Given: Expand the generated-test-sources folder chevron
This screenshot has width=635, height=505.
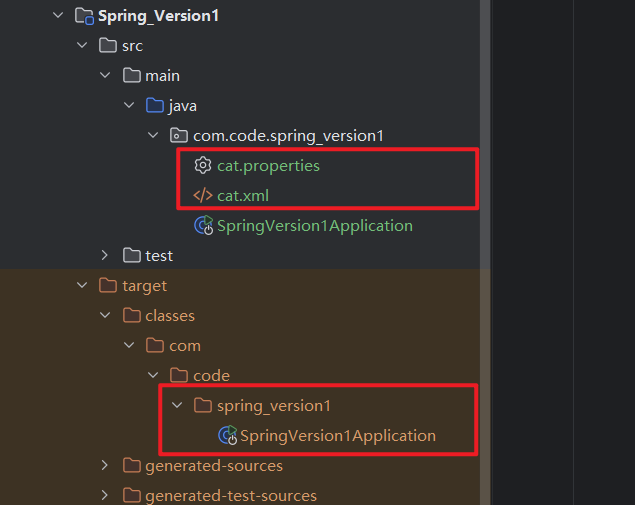Looking at the screenshot, I should [105, 495].
